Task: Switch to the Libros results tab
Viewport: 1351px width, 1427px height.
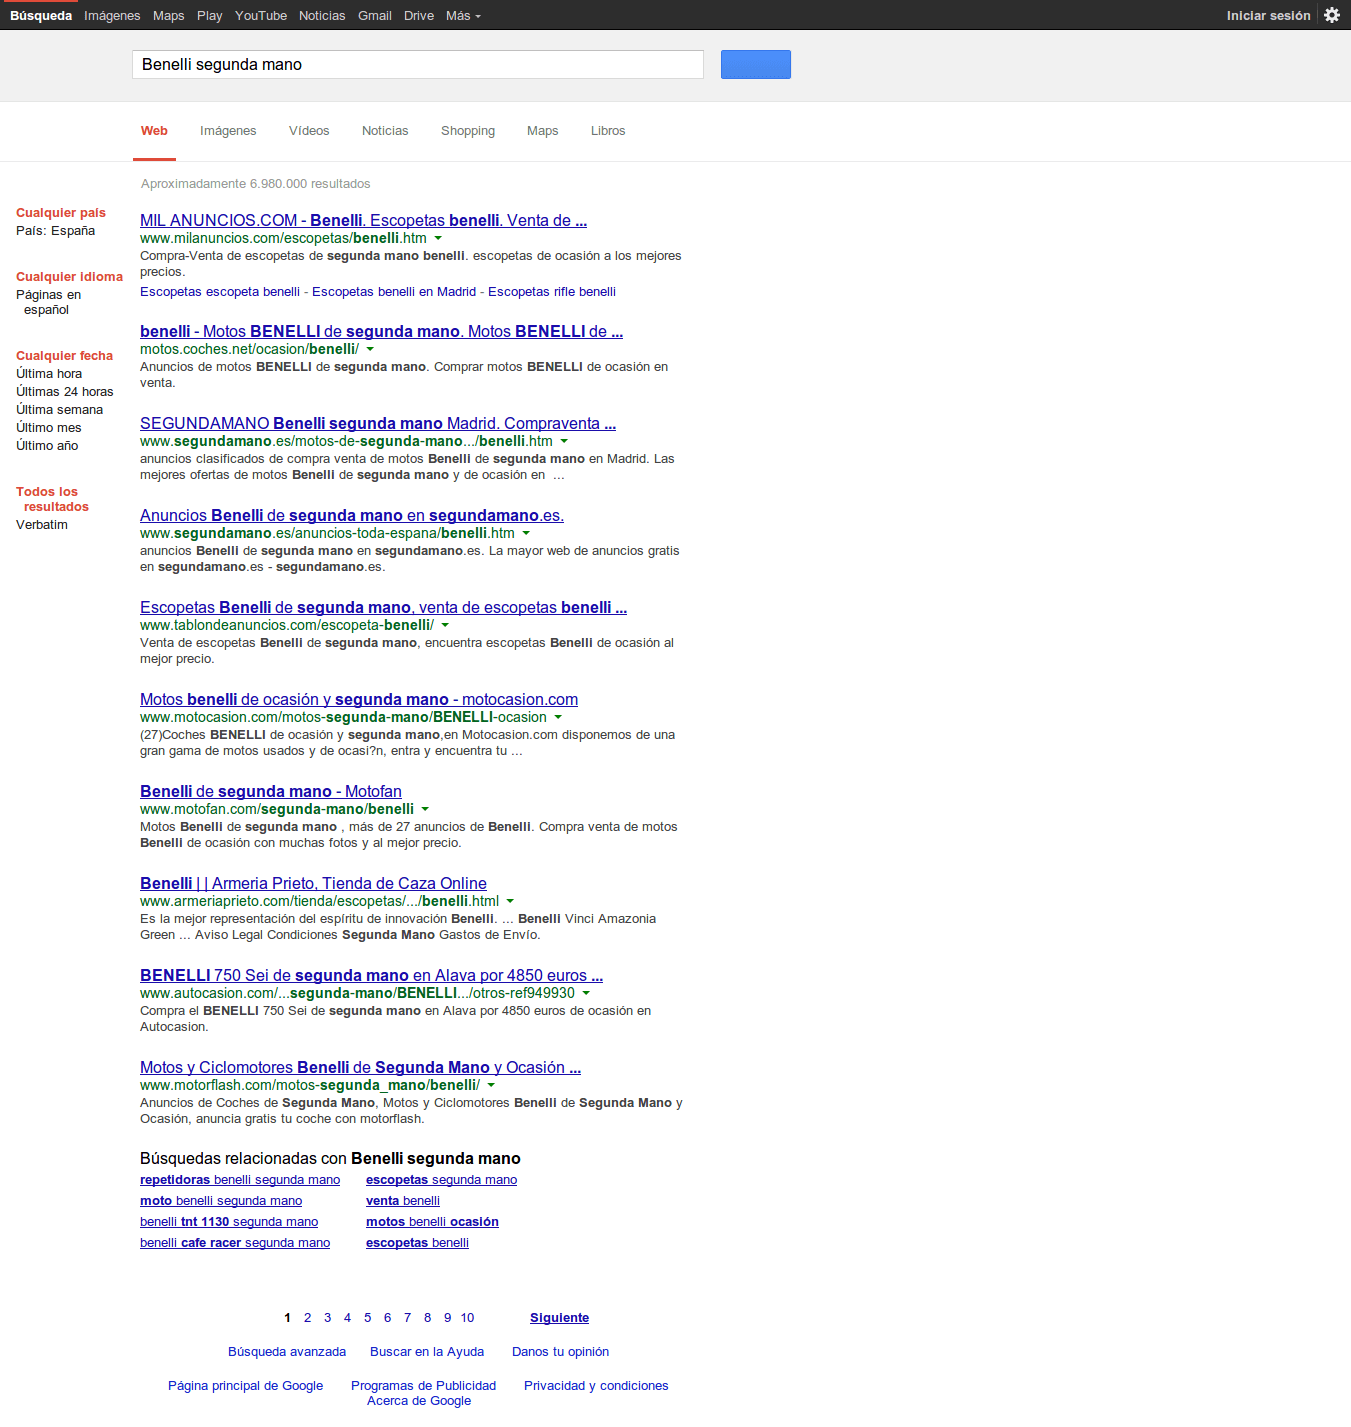Action: 608,131
